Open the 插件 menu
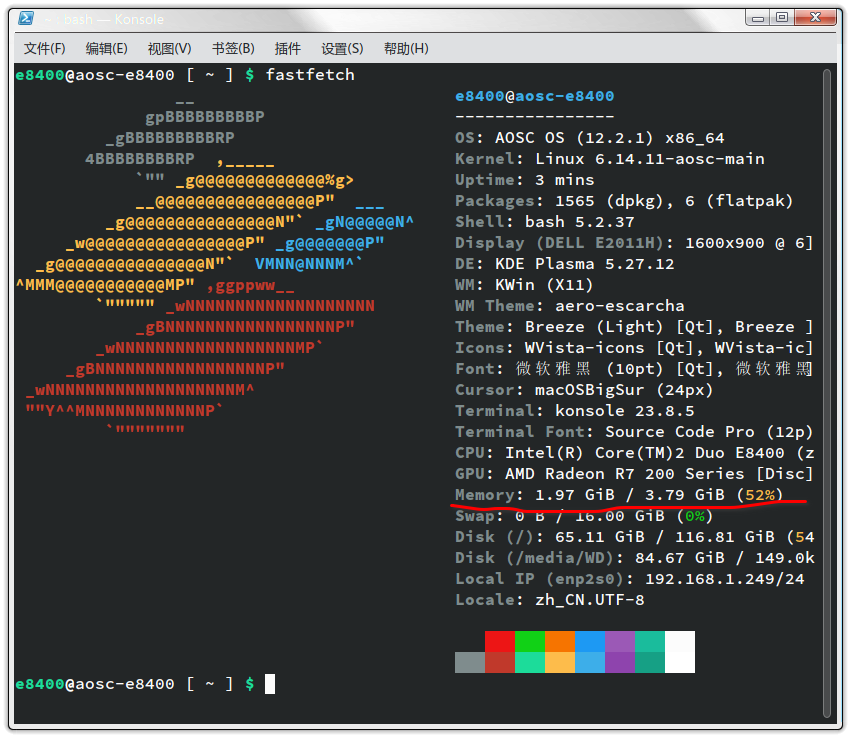The width and height of the screenshot is (851, 738). click(x=287, y=49)
